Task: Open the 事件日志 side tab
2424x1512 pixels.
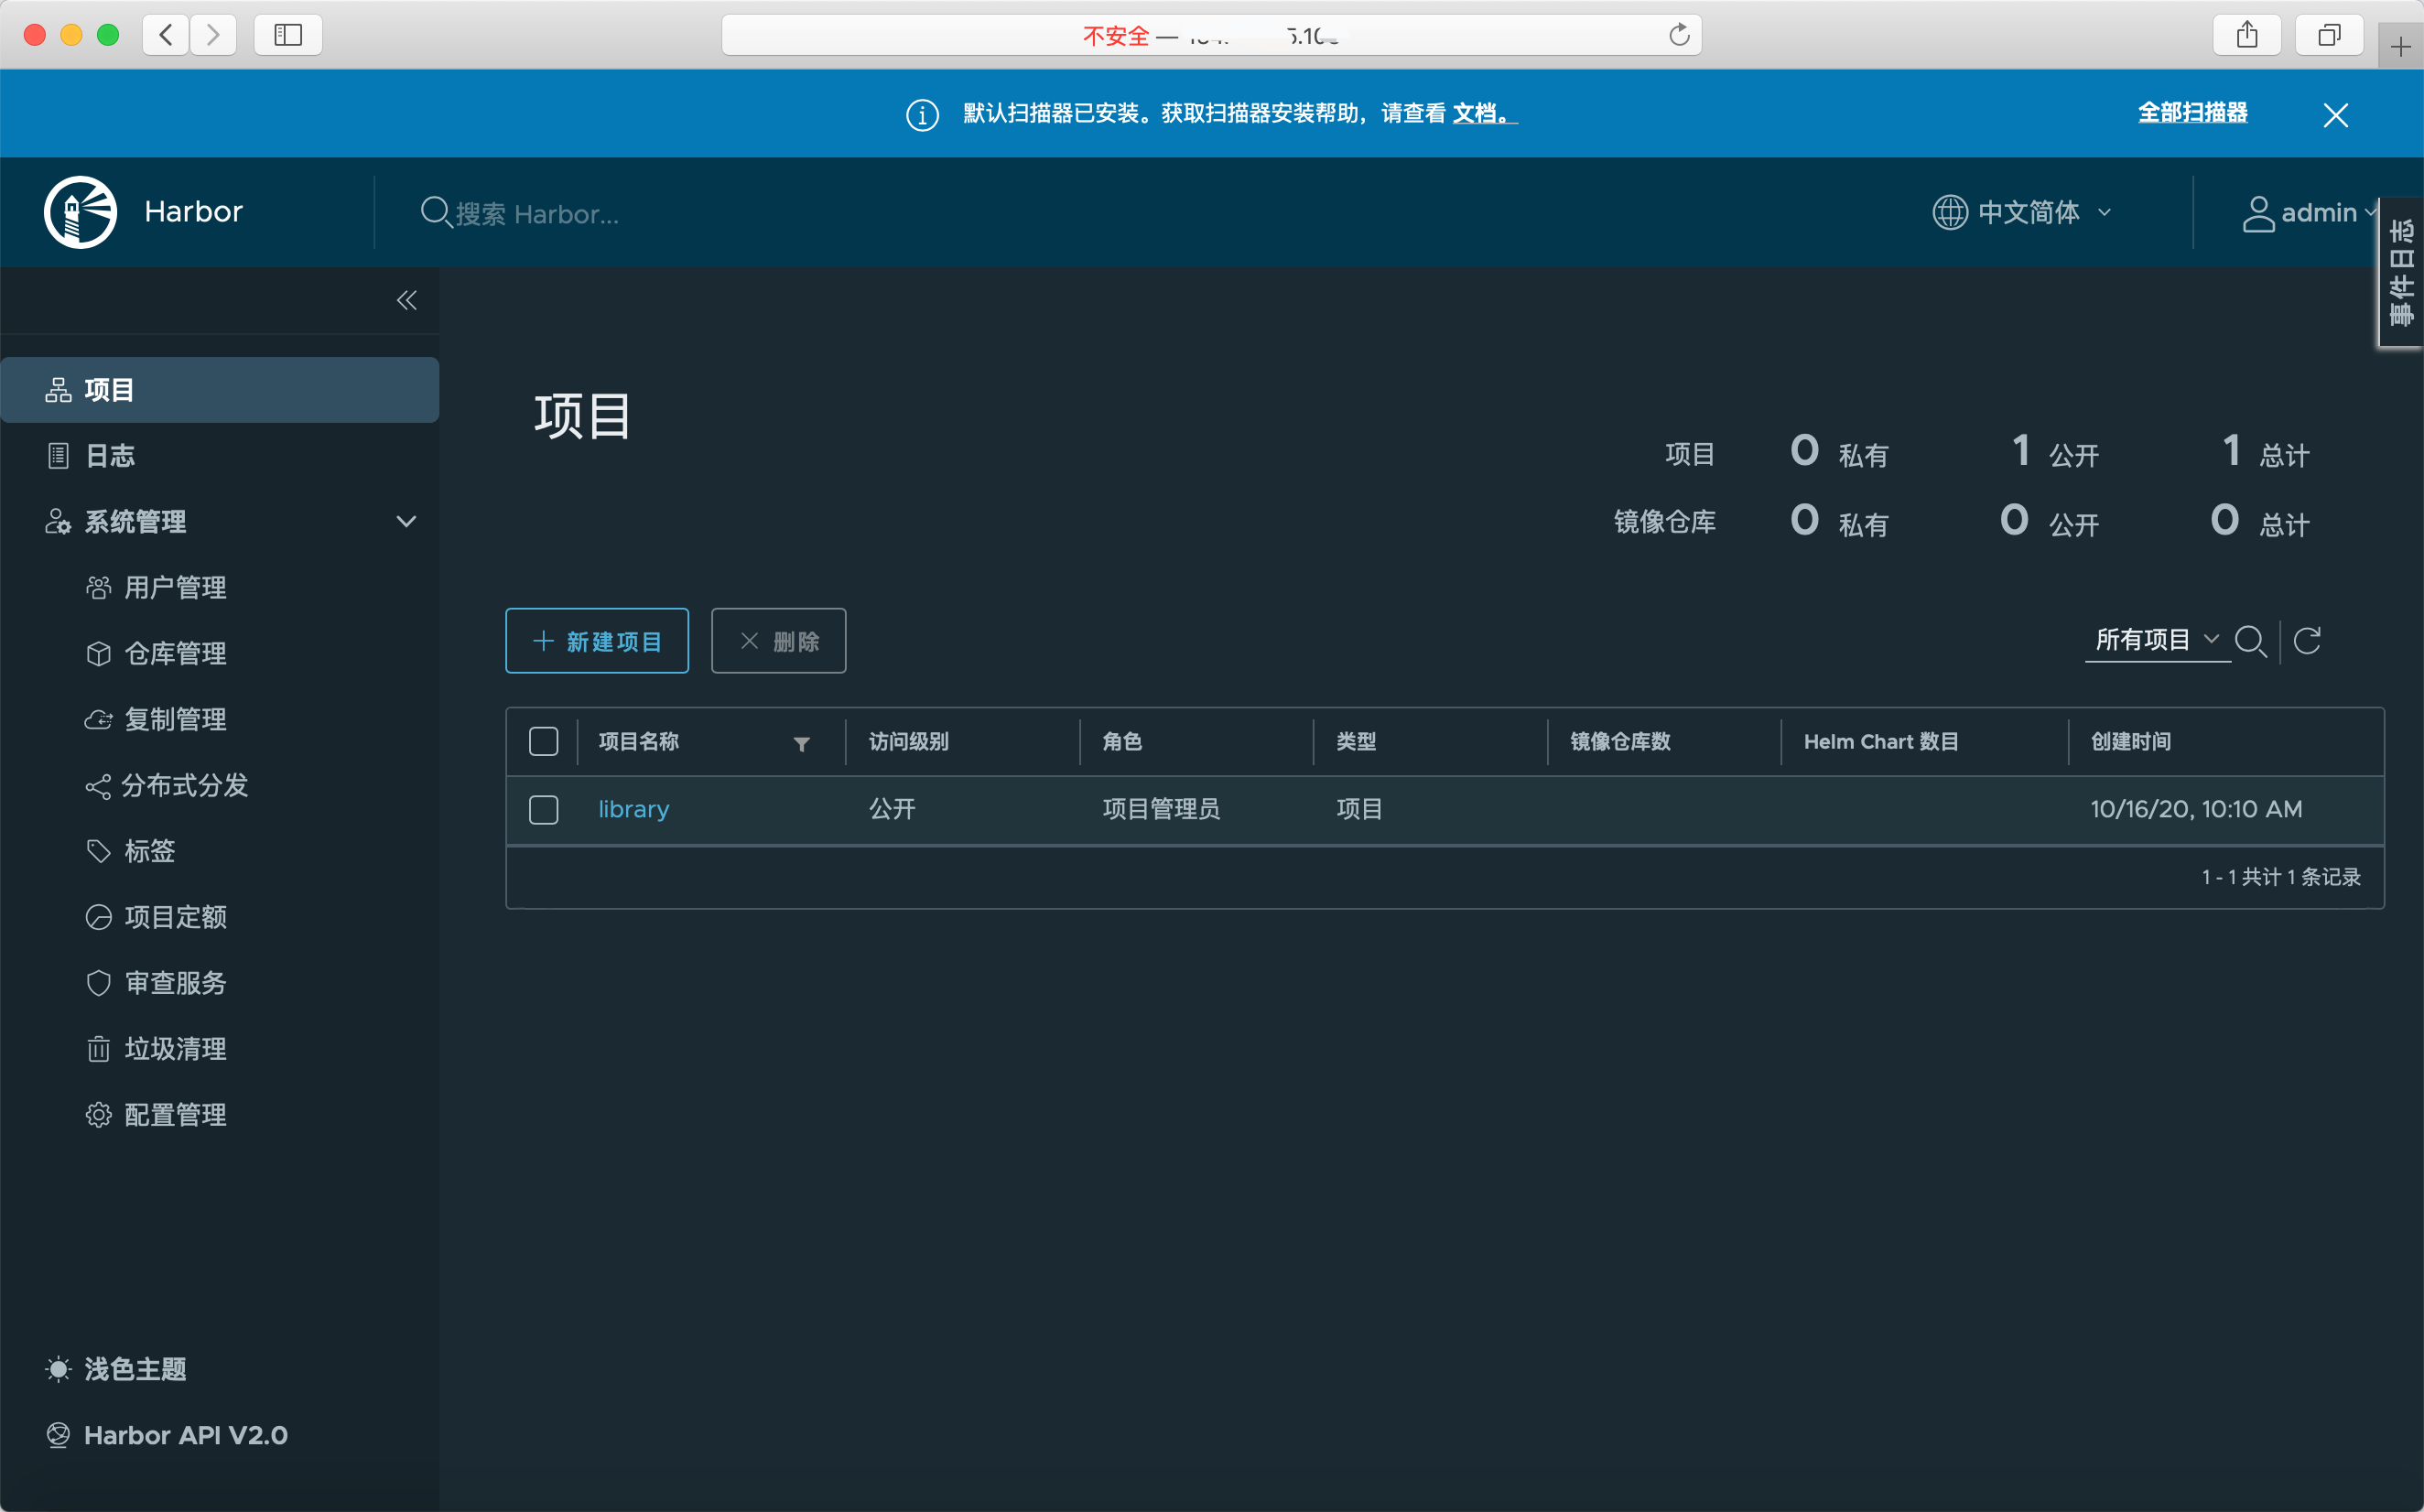Action: click(2401, 273)
